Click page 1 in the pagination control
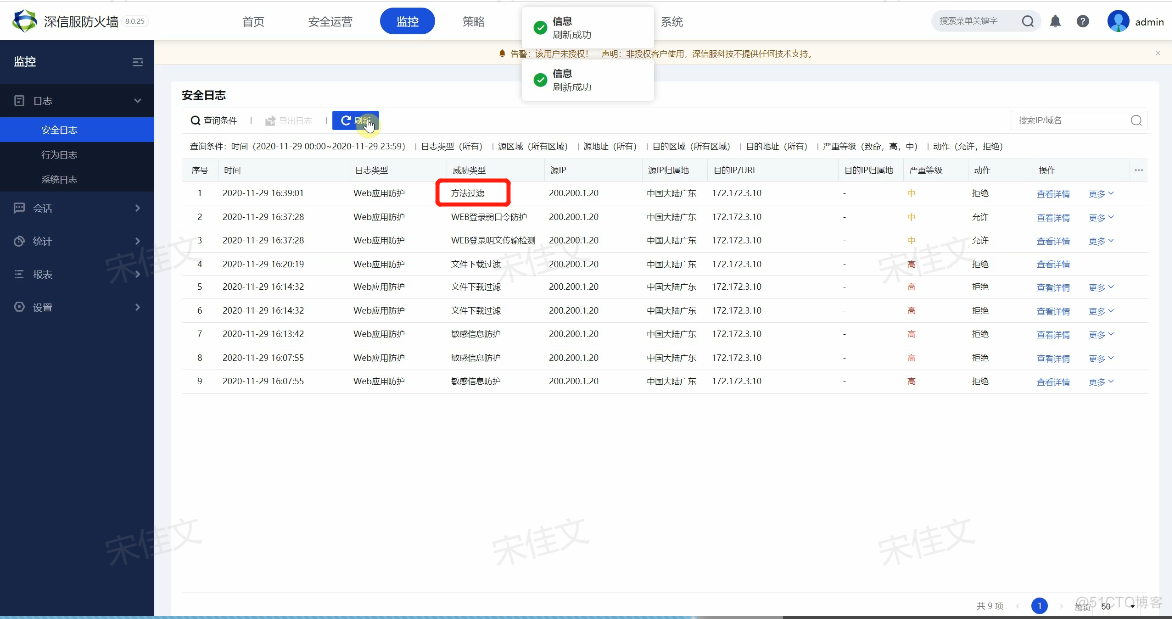 1040,605
